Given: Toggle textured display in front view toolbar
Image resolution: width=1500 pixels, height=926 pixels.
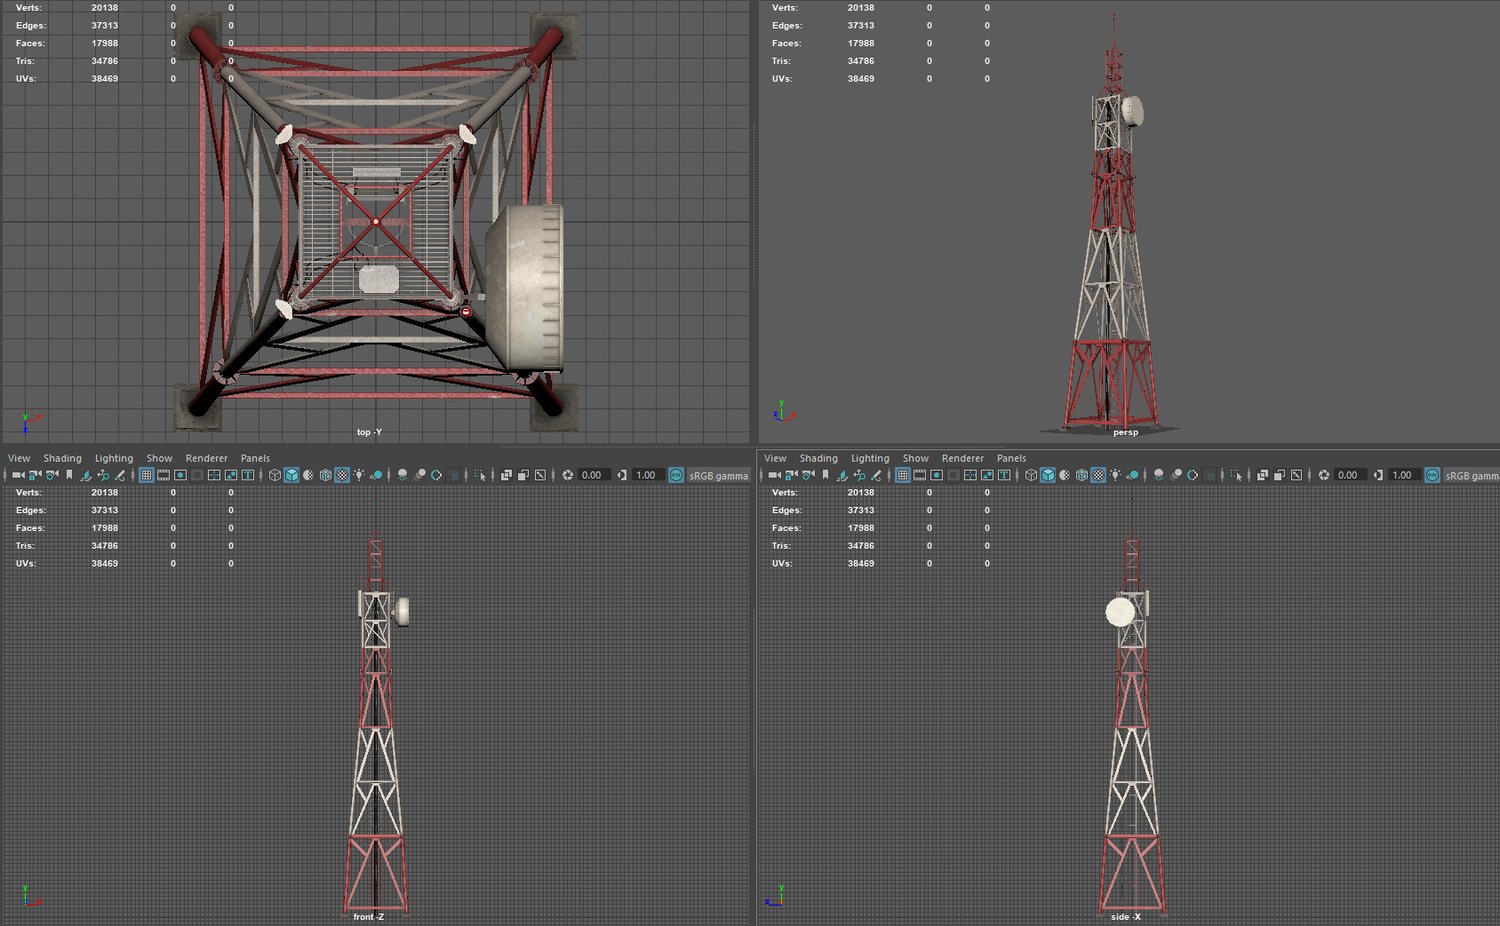Looking at the screenshot, I should click(x=342, y=475).
